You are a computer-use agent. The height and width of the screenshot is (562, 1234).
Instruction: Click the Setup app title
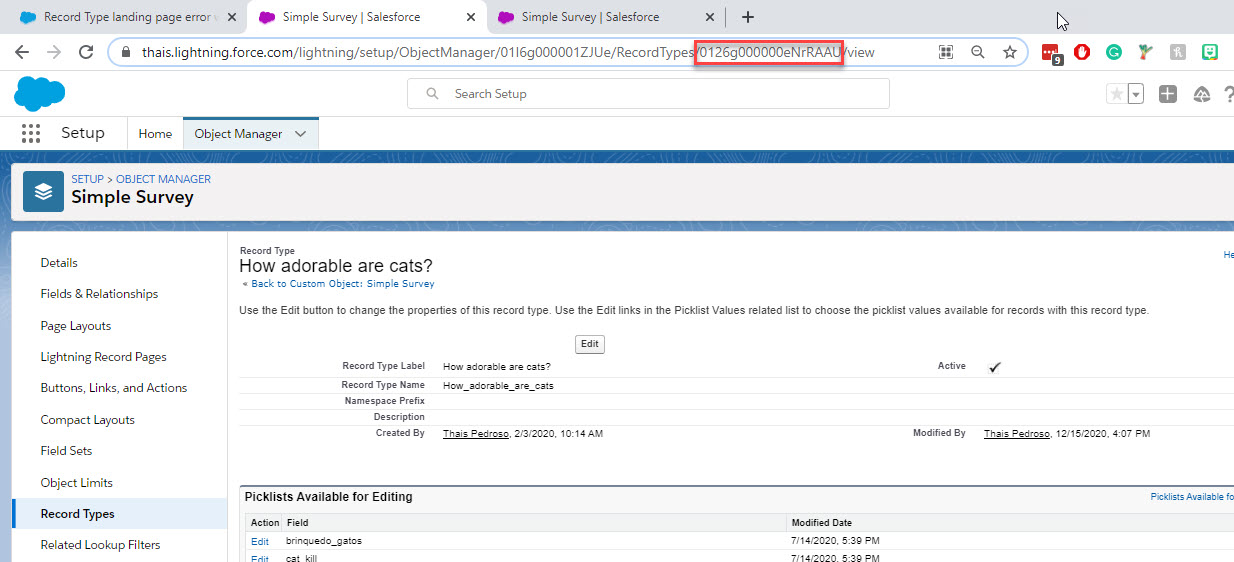pyautogui.click(x=83, y=133)
